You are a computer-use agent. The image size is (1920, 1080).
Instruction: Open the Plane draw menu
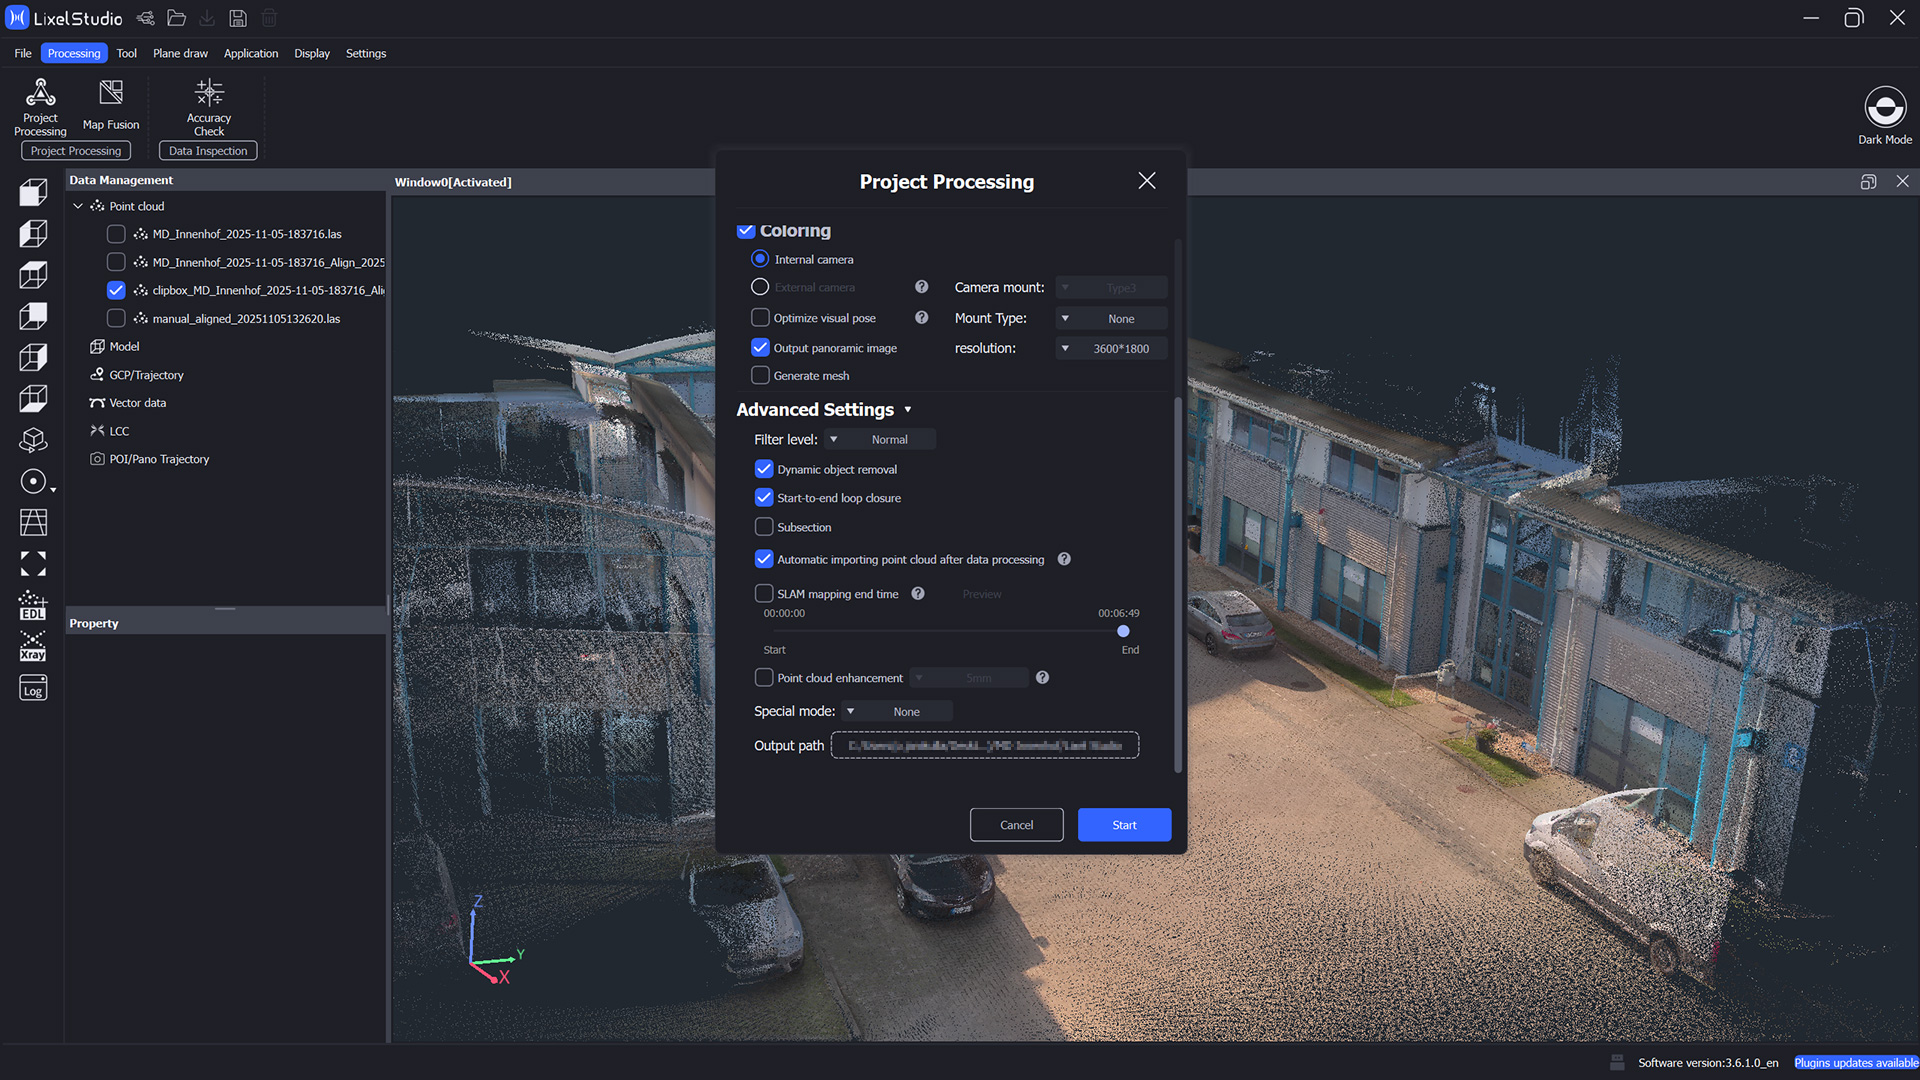[180, 53]
